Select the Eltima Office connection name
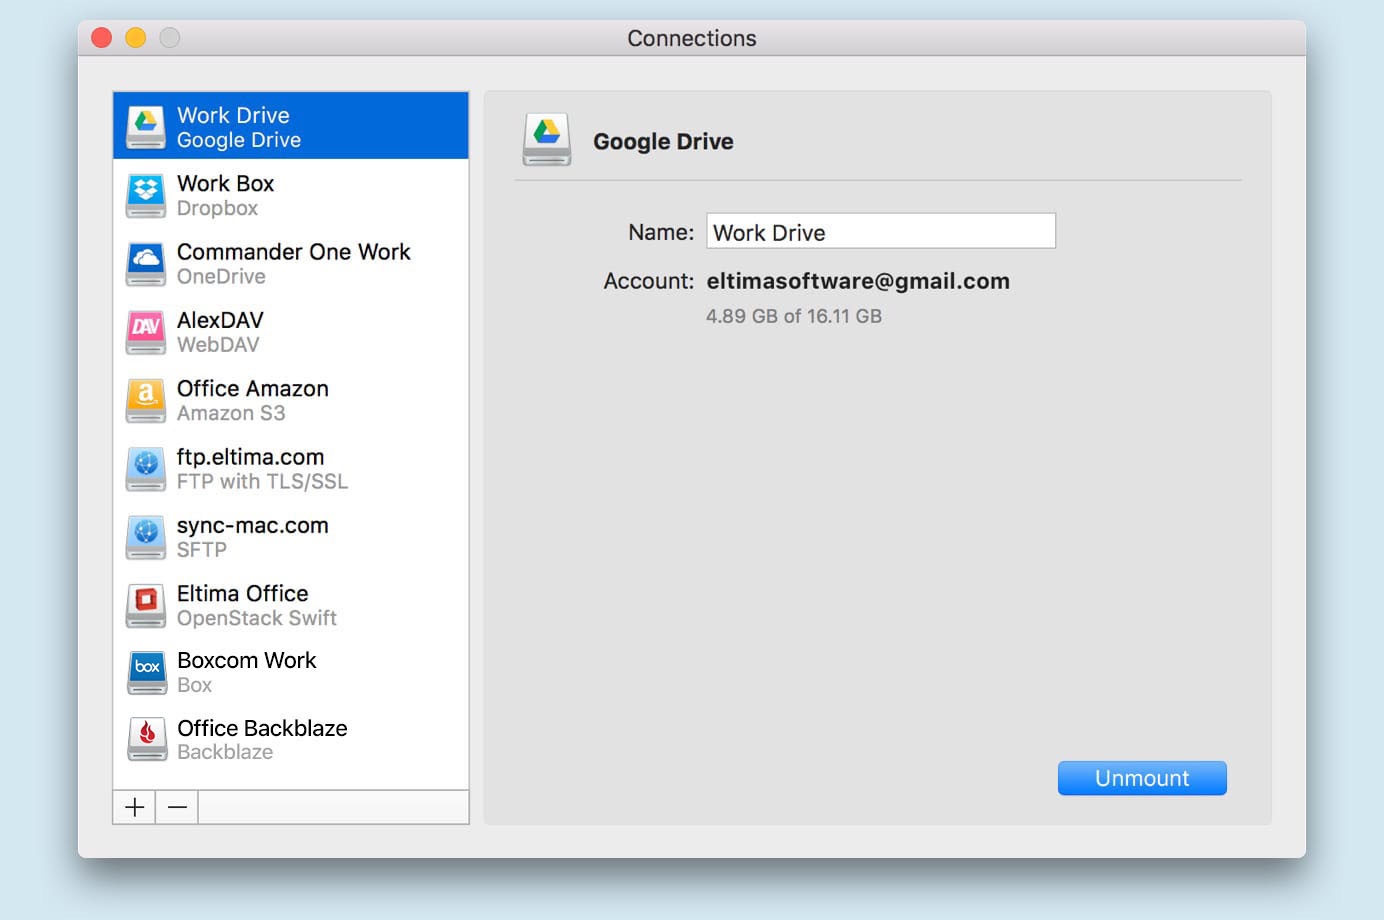 pos(242,593)
